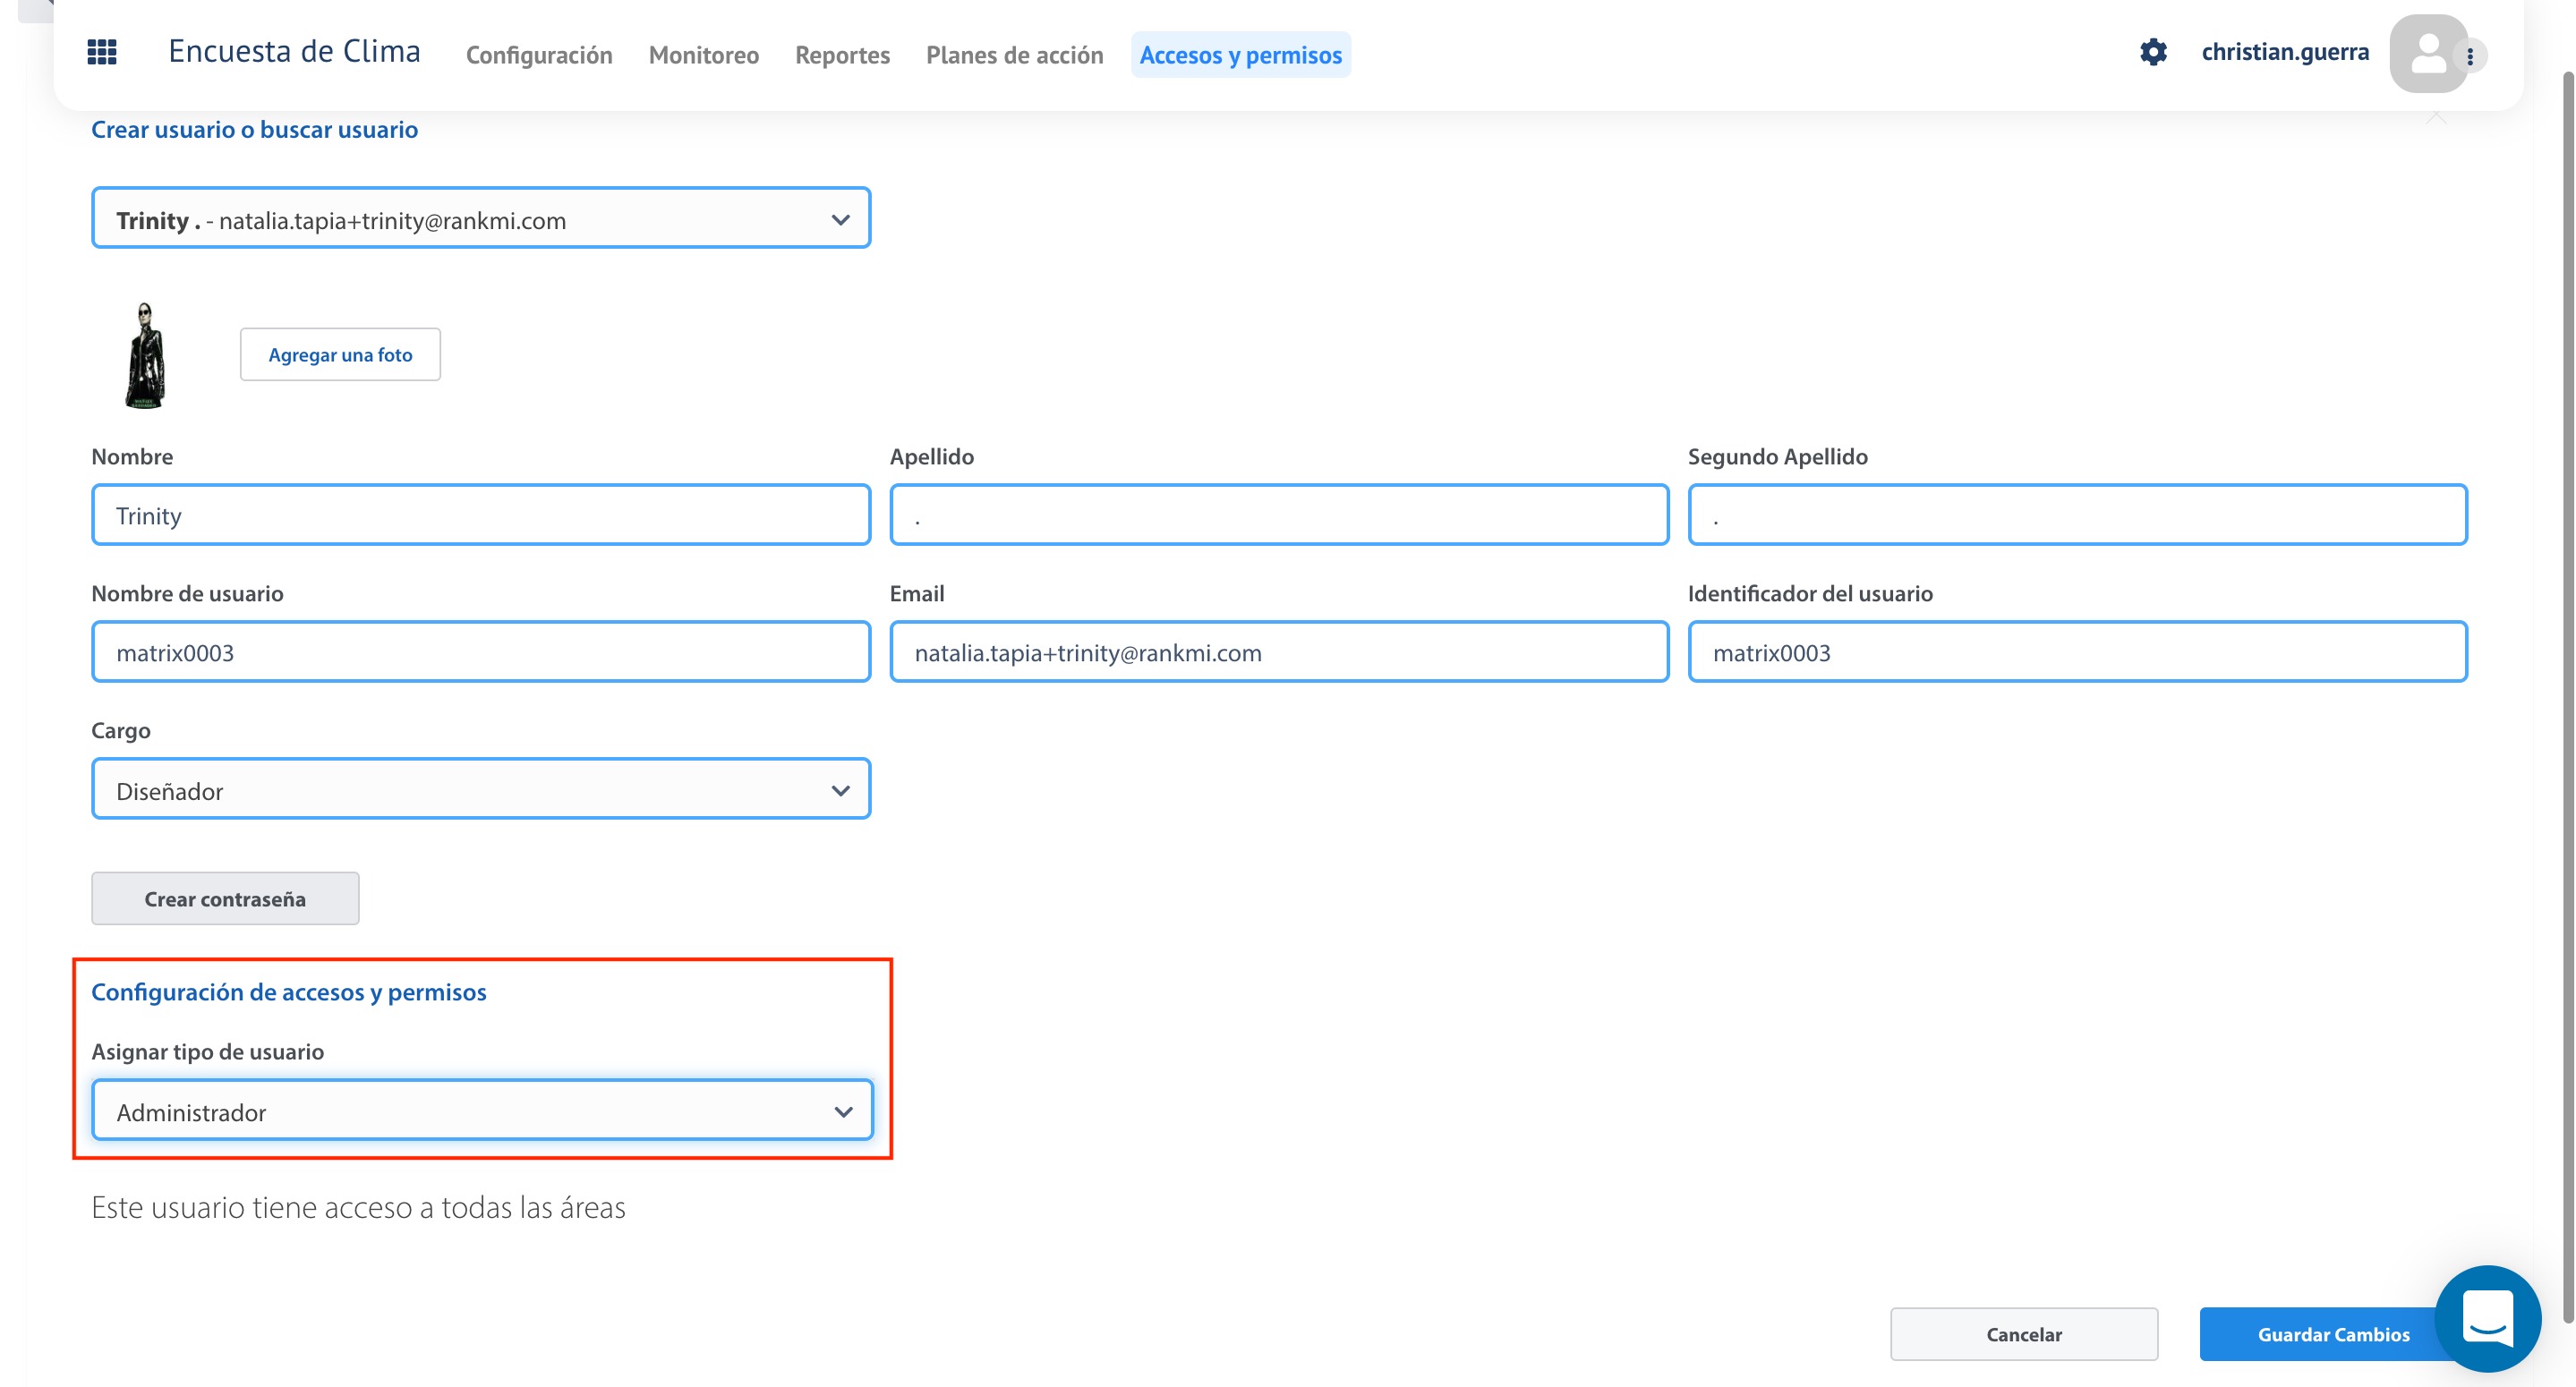Focus the Apellido input field
2576x1387 pixels.
[1279, 515]
